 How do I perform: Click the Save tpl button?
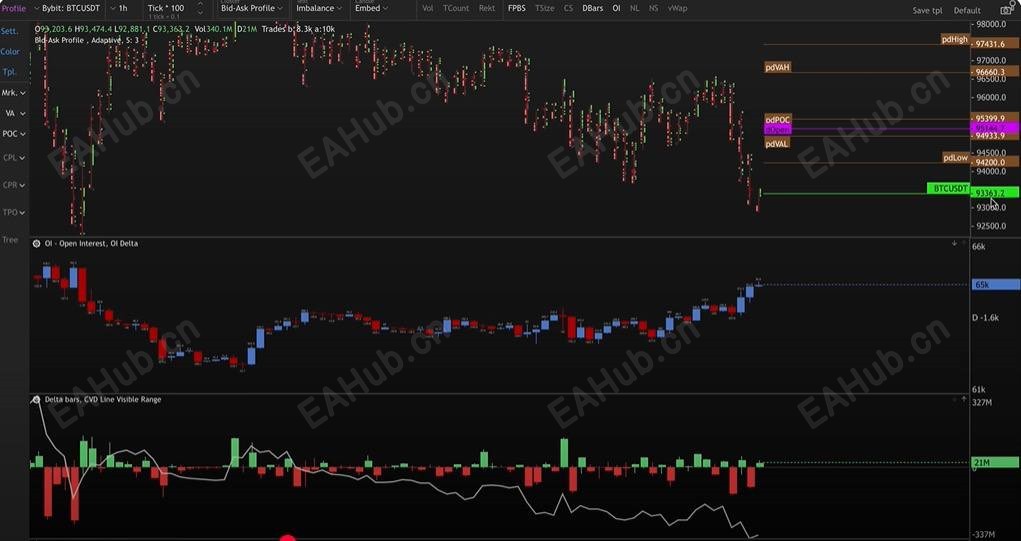[927, 10]
